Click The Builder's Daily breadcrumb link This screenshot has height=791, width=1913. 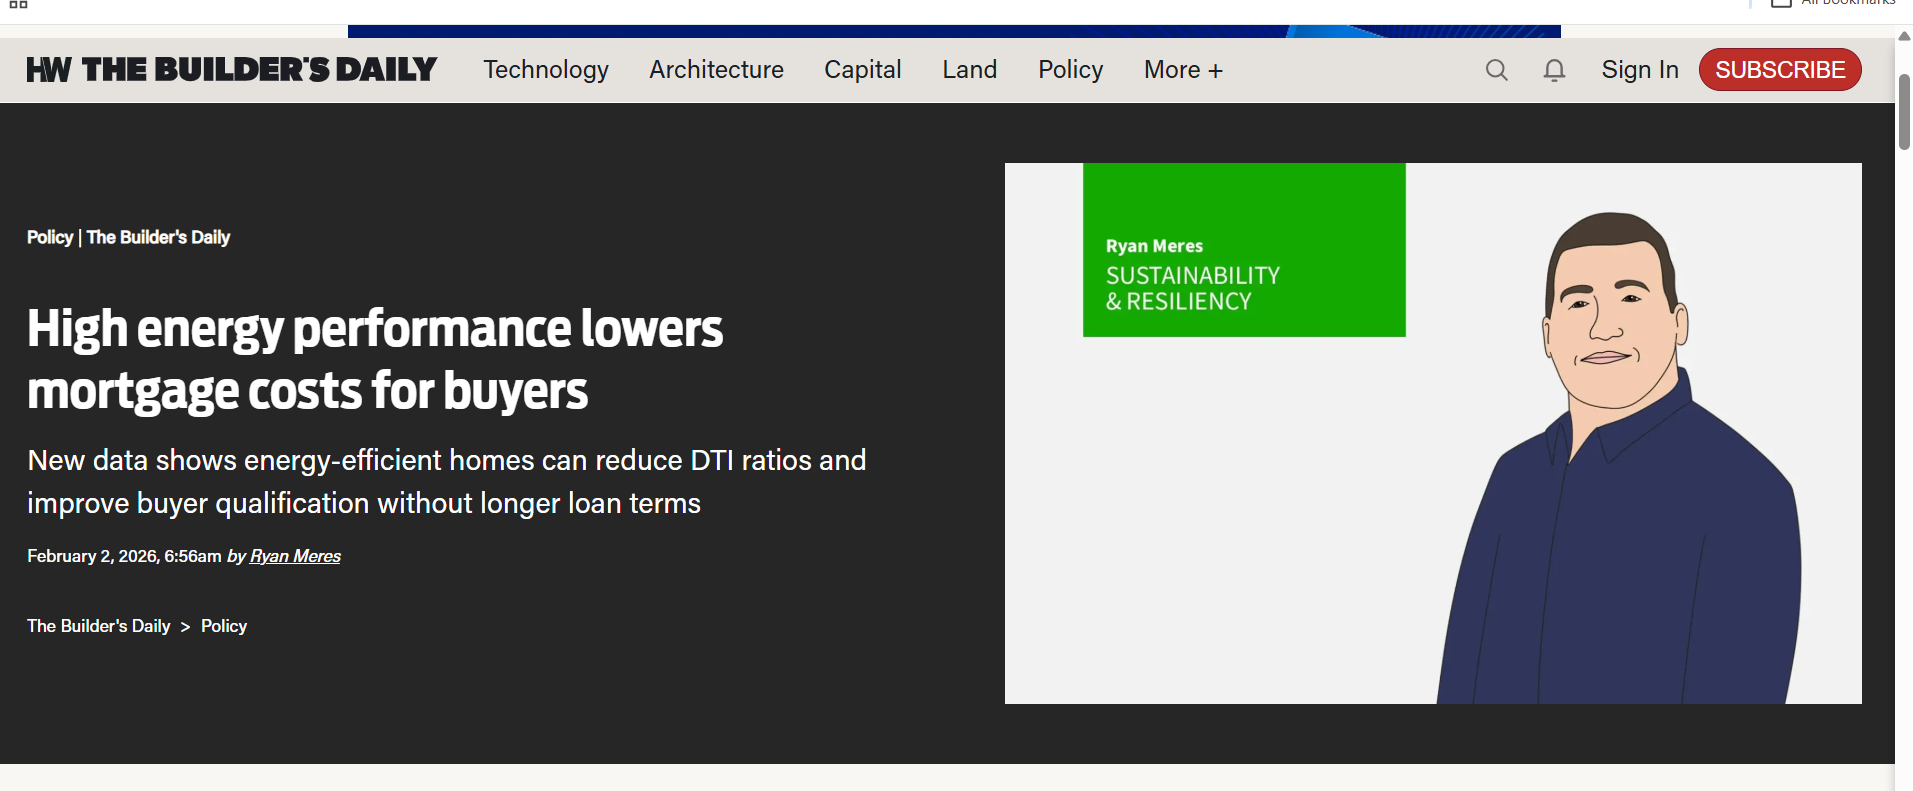99,626
